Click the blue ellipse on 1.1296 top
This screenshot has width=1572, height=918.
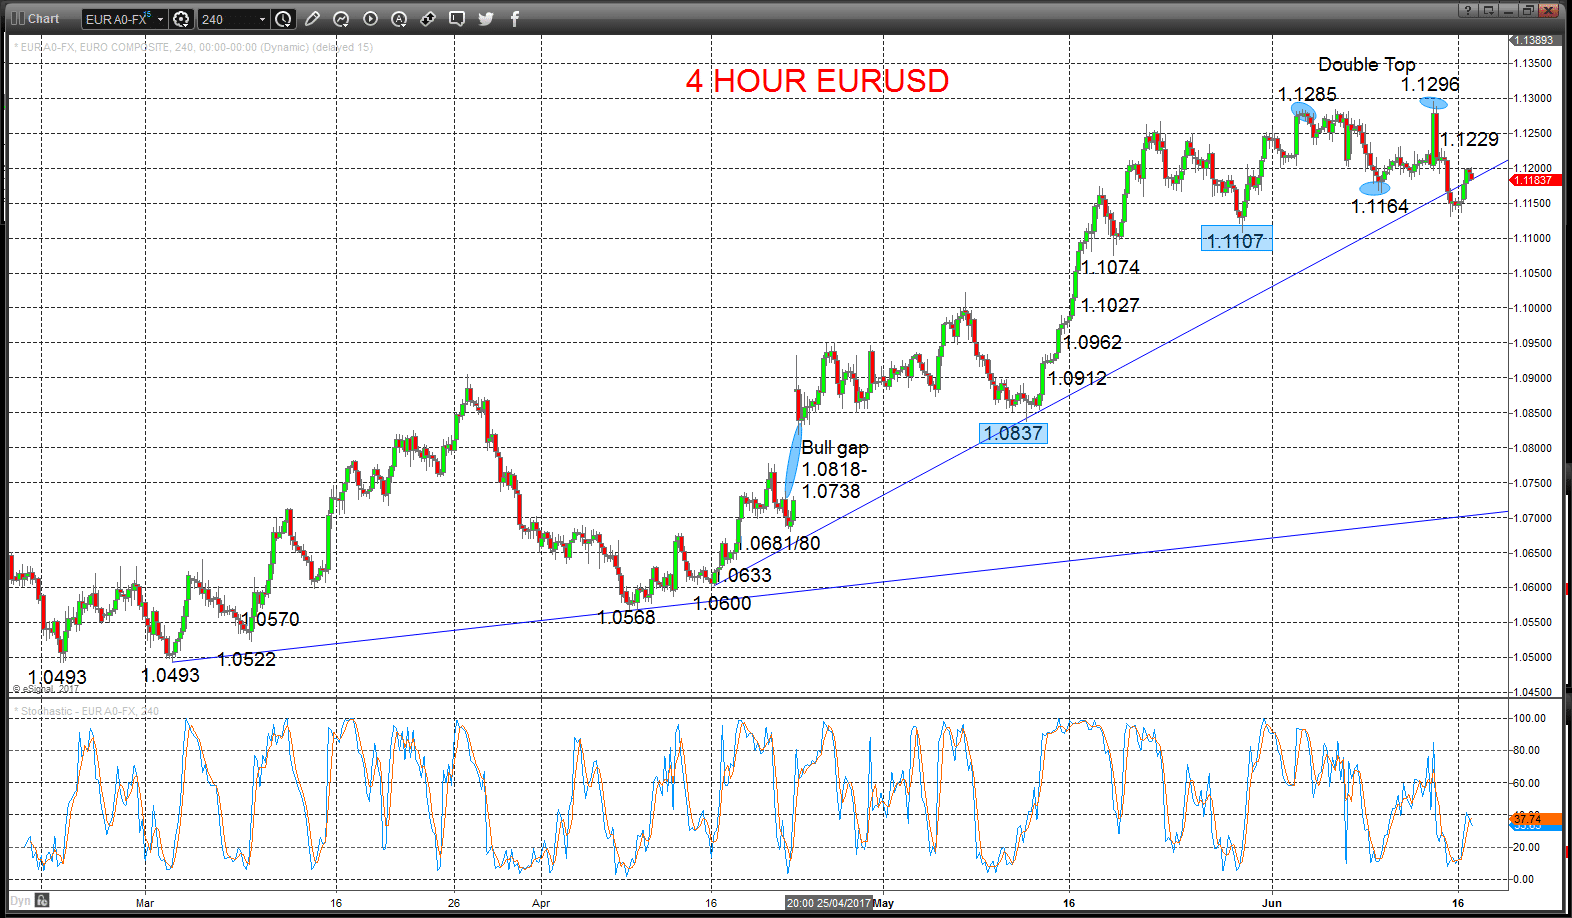point(1433,103)
